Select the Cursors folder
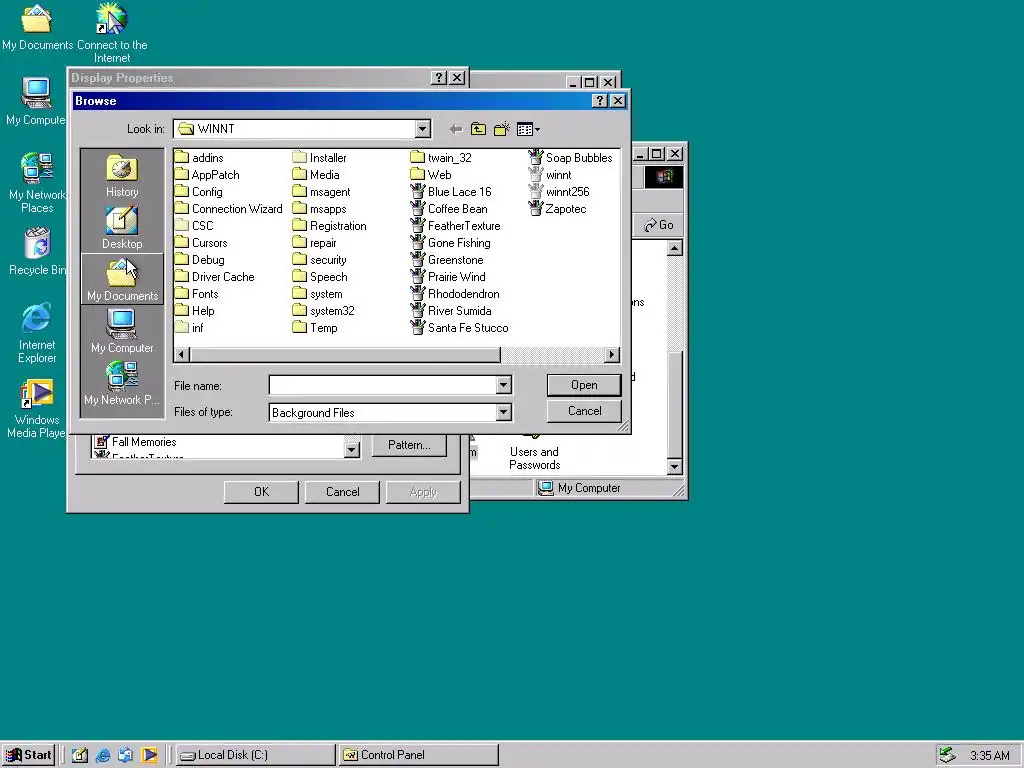 pyautogui.click(x=202, y=243)
